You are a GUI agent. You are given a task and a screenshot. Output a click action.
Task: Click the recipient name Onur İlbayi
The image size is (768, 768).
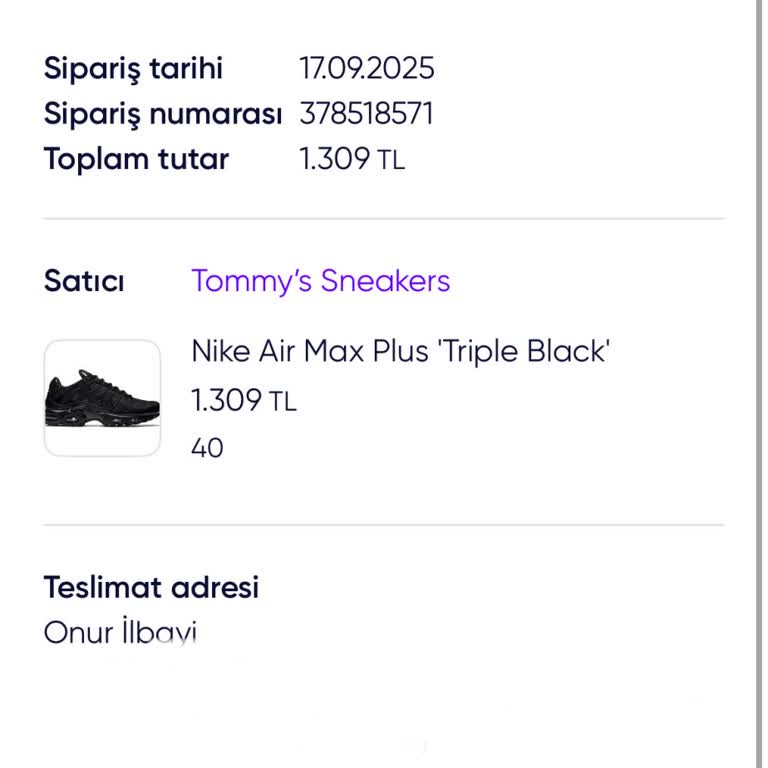point(120,632)
